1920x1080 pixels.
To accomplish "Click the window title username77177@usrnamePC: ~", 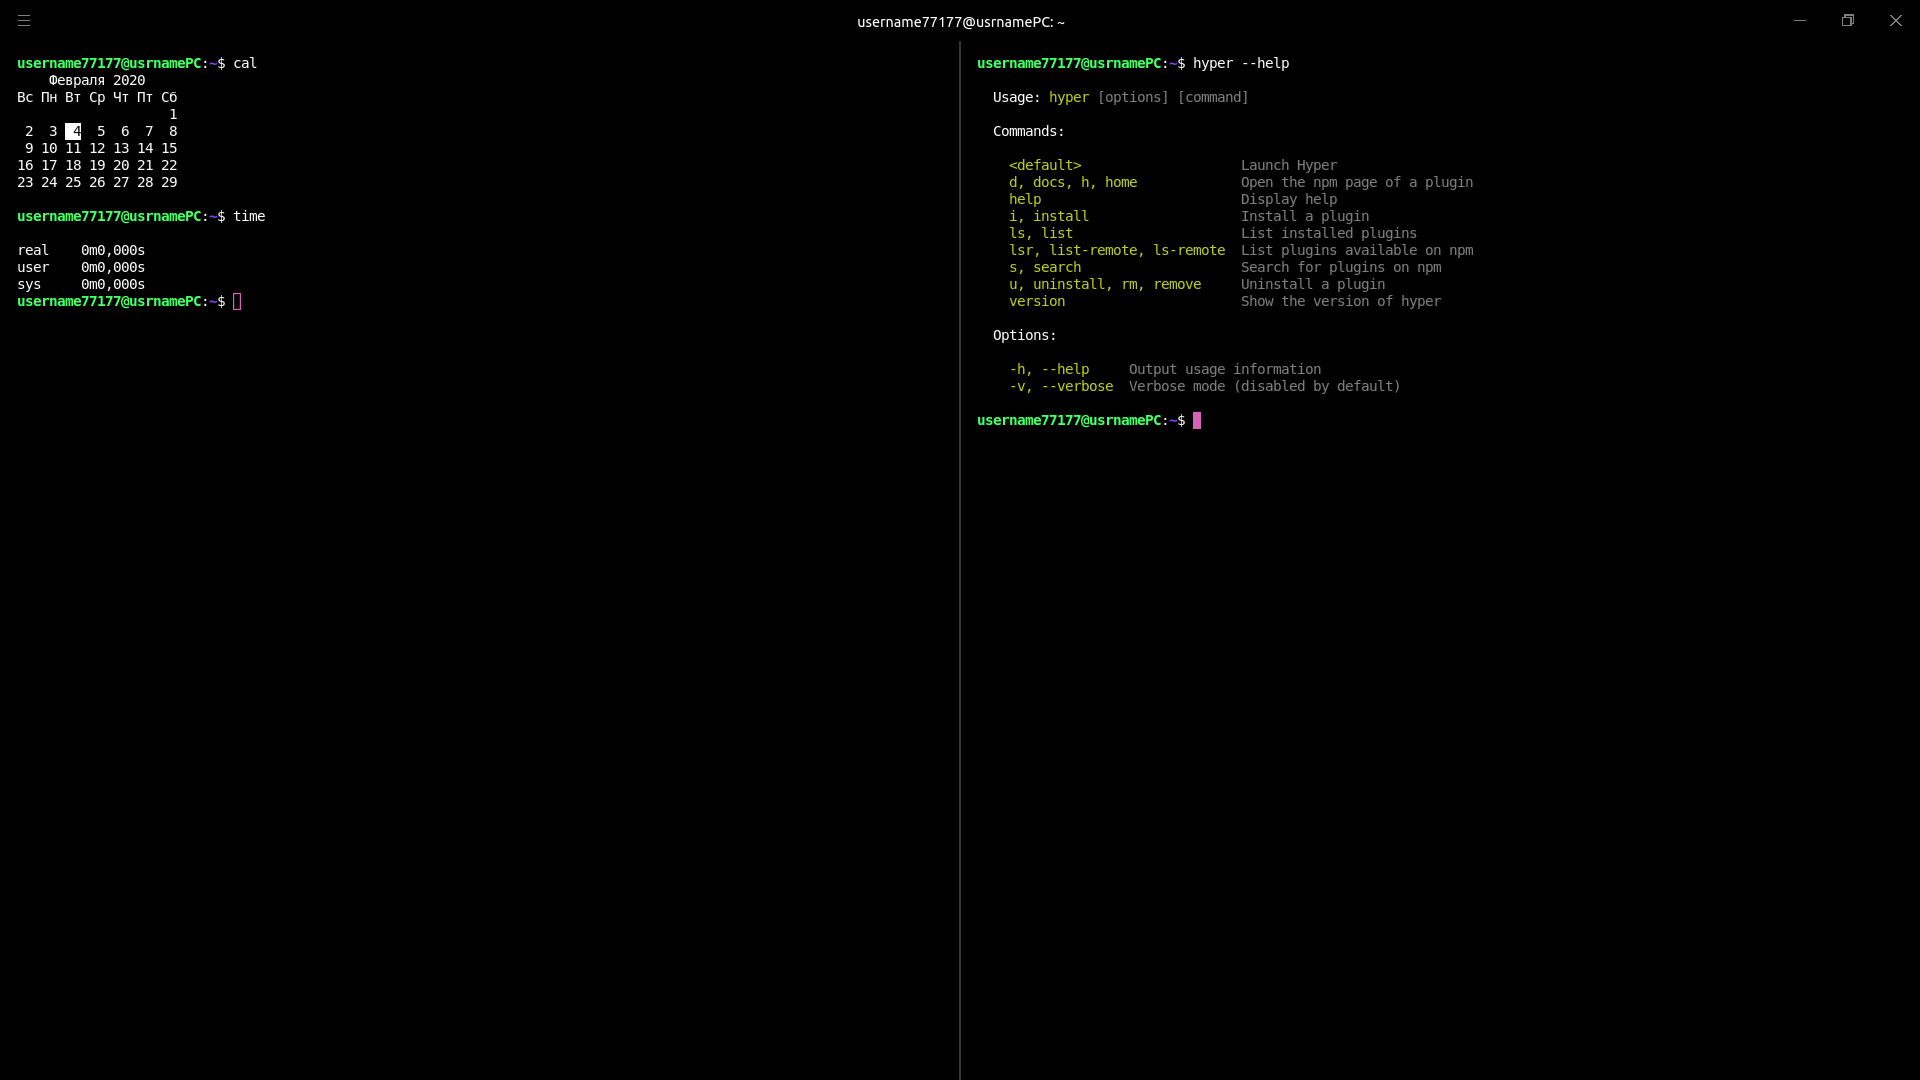I will (961, 22).
